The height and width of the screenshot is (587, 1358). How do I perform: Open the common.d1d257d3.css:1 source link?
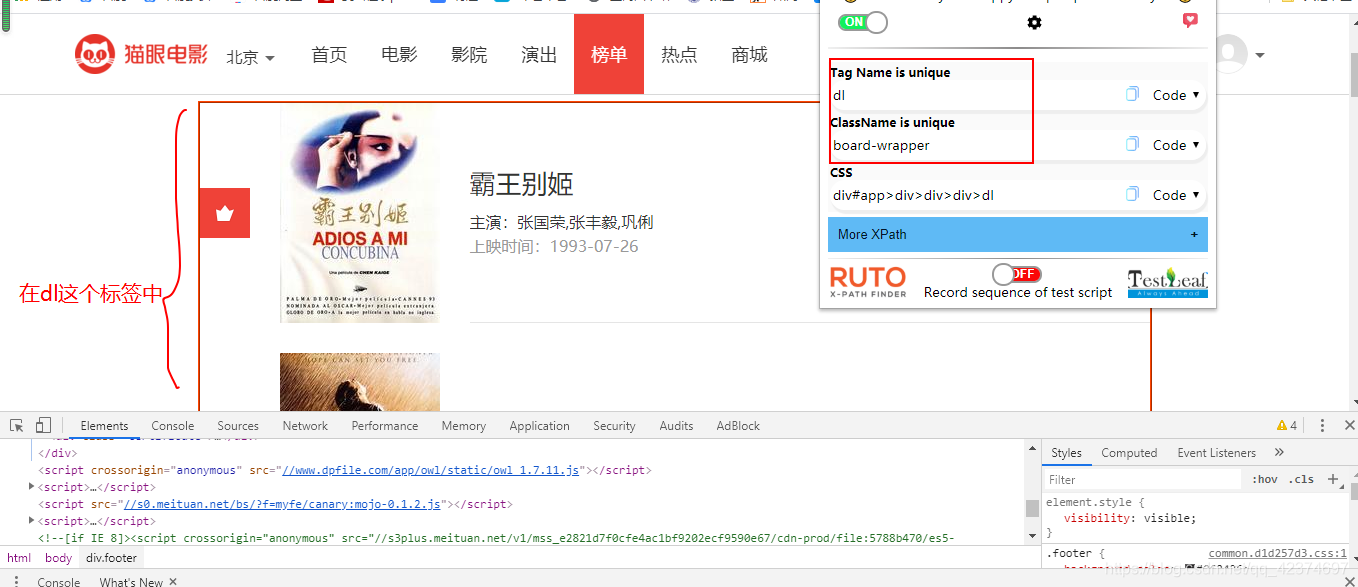[1278, 553]
